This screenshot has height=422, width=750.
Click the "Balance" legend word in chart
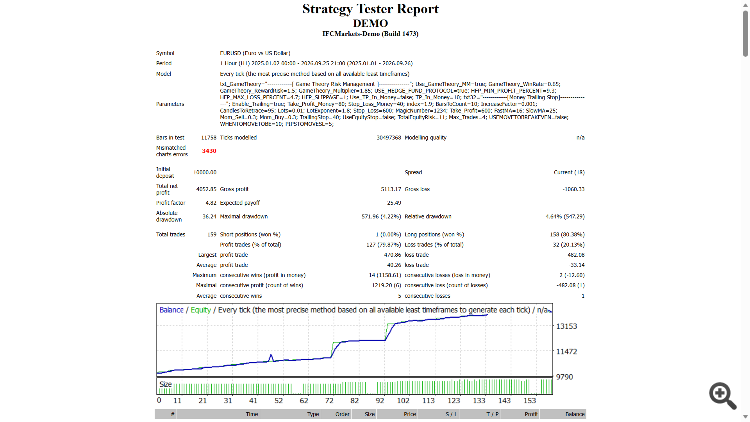click(x=171, y=310)
